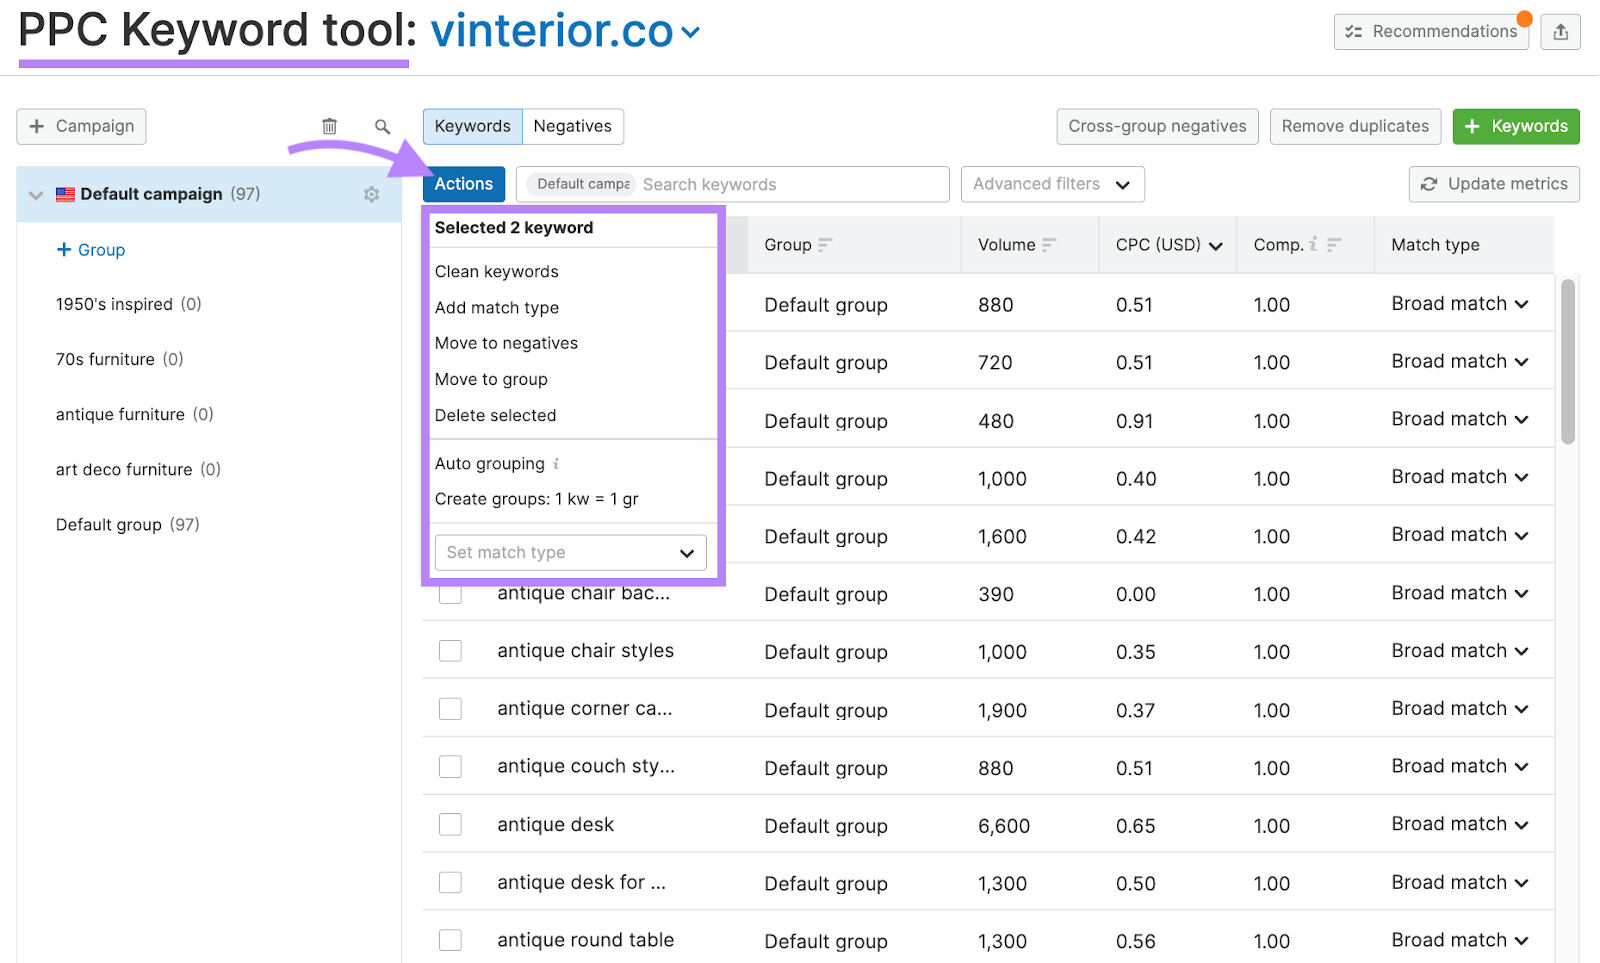Check the antique desk for ... checkbox
Image resolution: width=1600 pixels, height=963 pixels.
coord(451,882)
